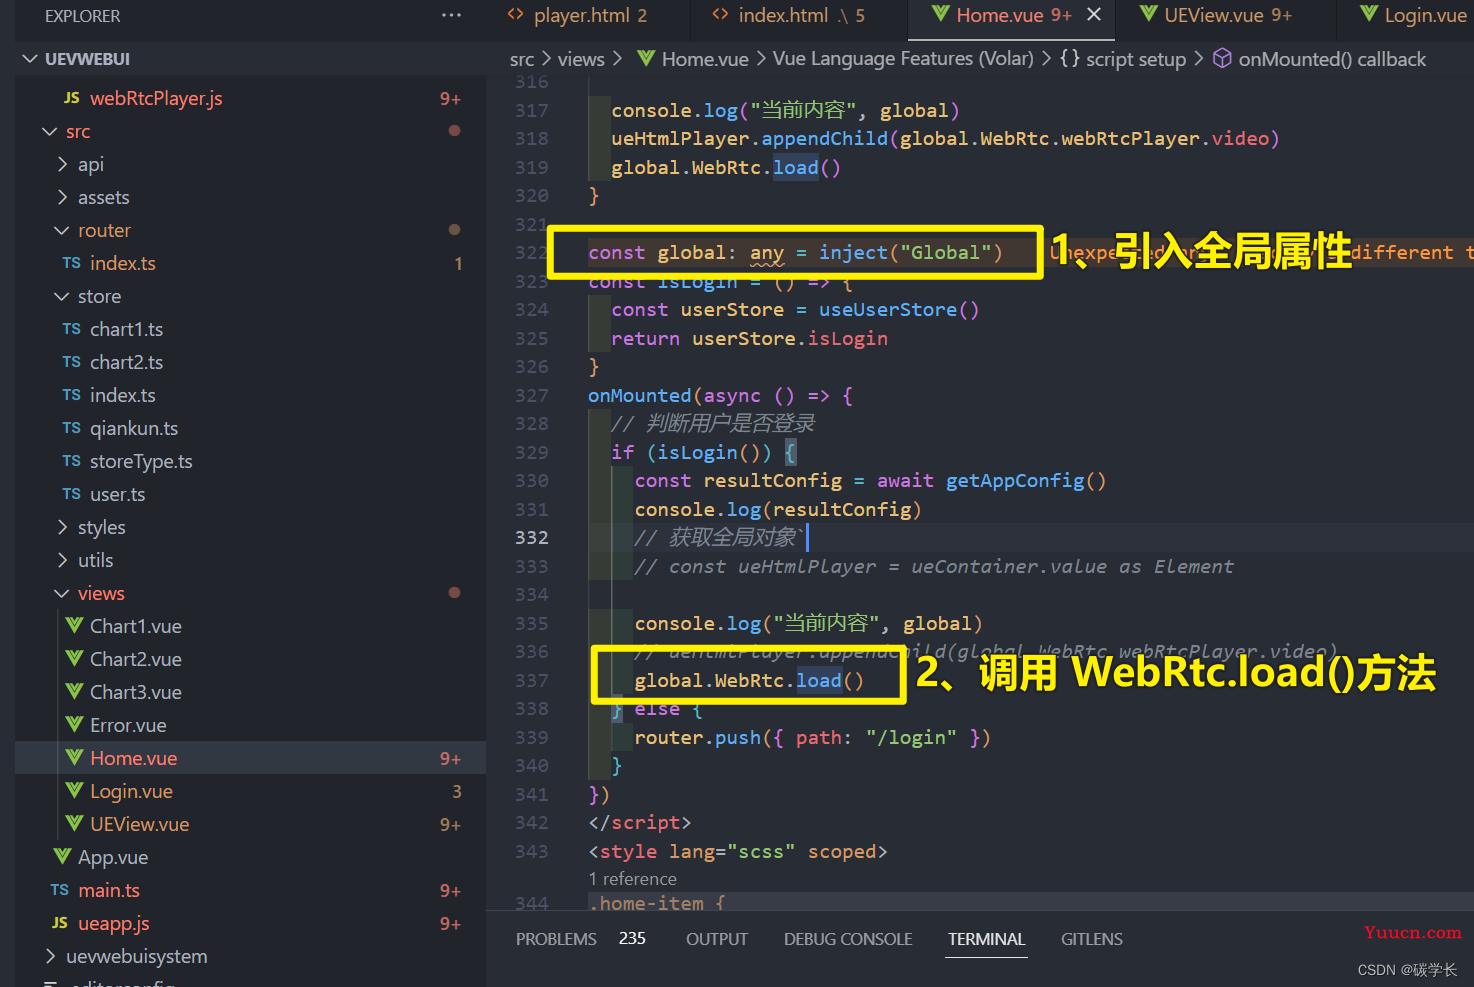The height and width of the screenshot is (987, 1474).
Task: Click 'Vue Language Features (Volar)' breadcrumb
Action: (903, 59)
